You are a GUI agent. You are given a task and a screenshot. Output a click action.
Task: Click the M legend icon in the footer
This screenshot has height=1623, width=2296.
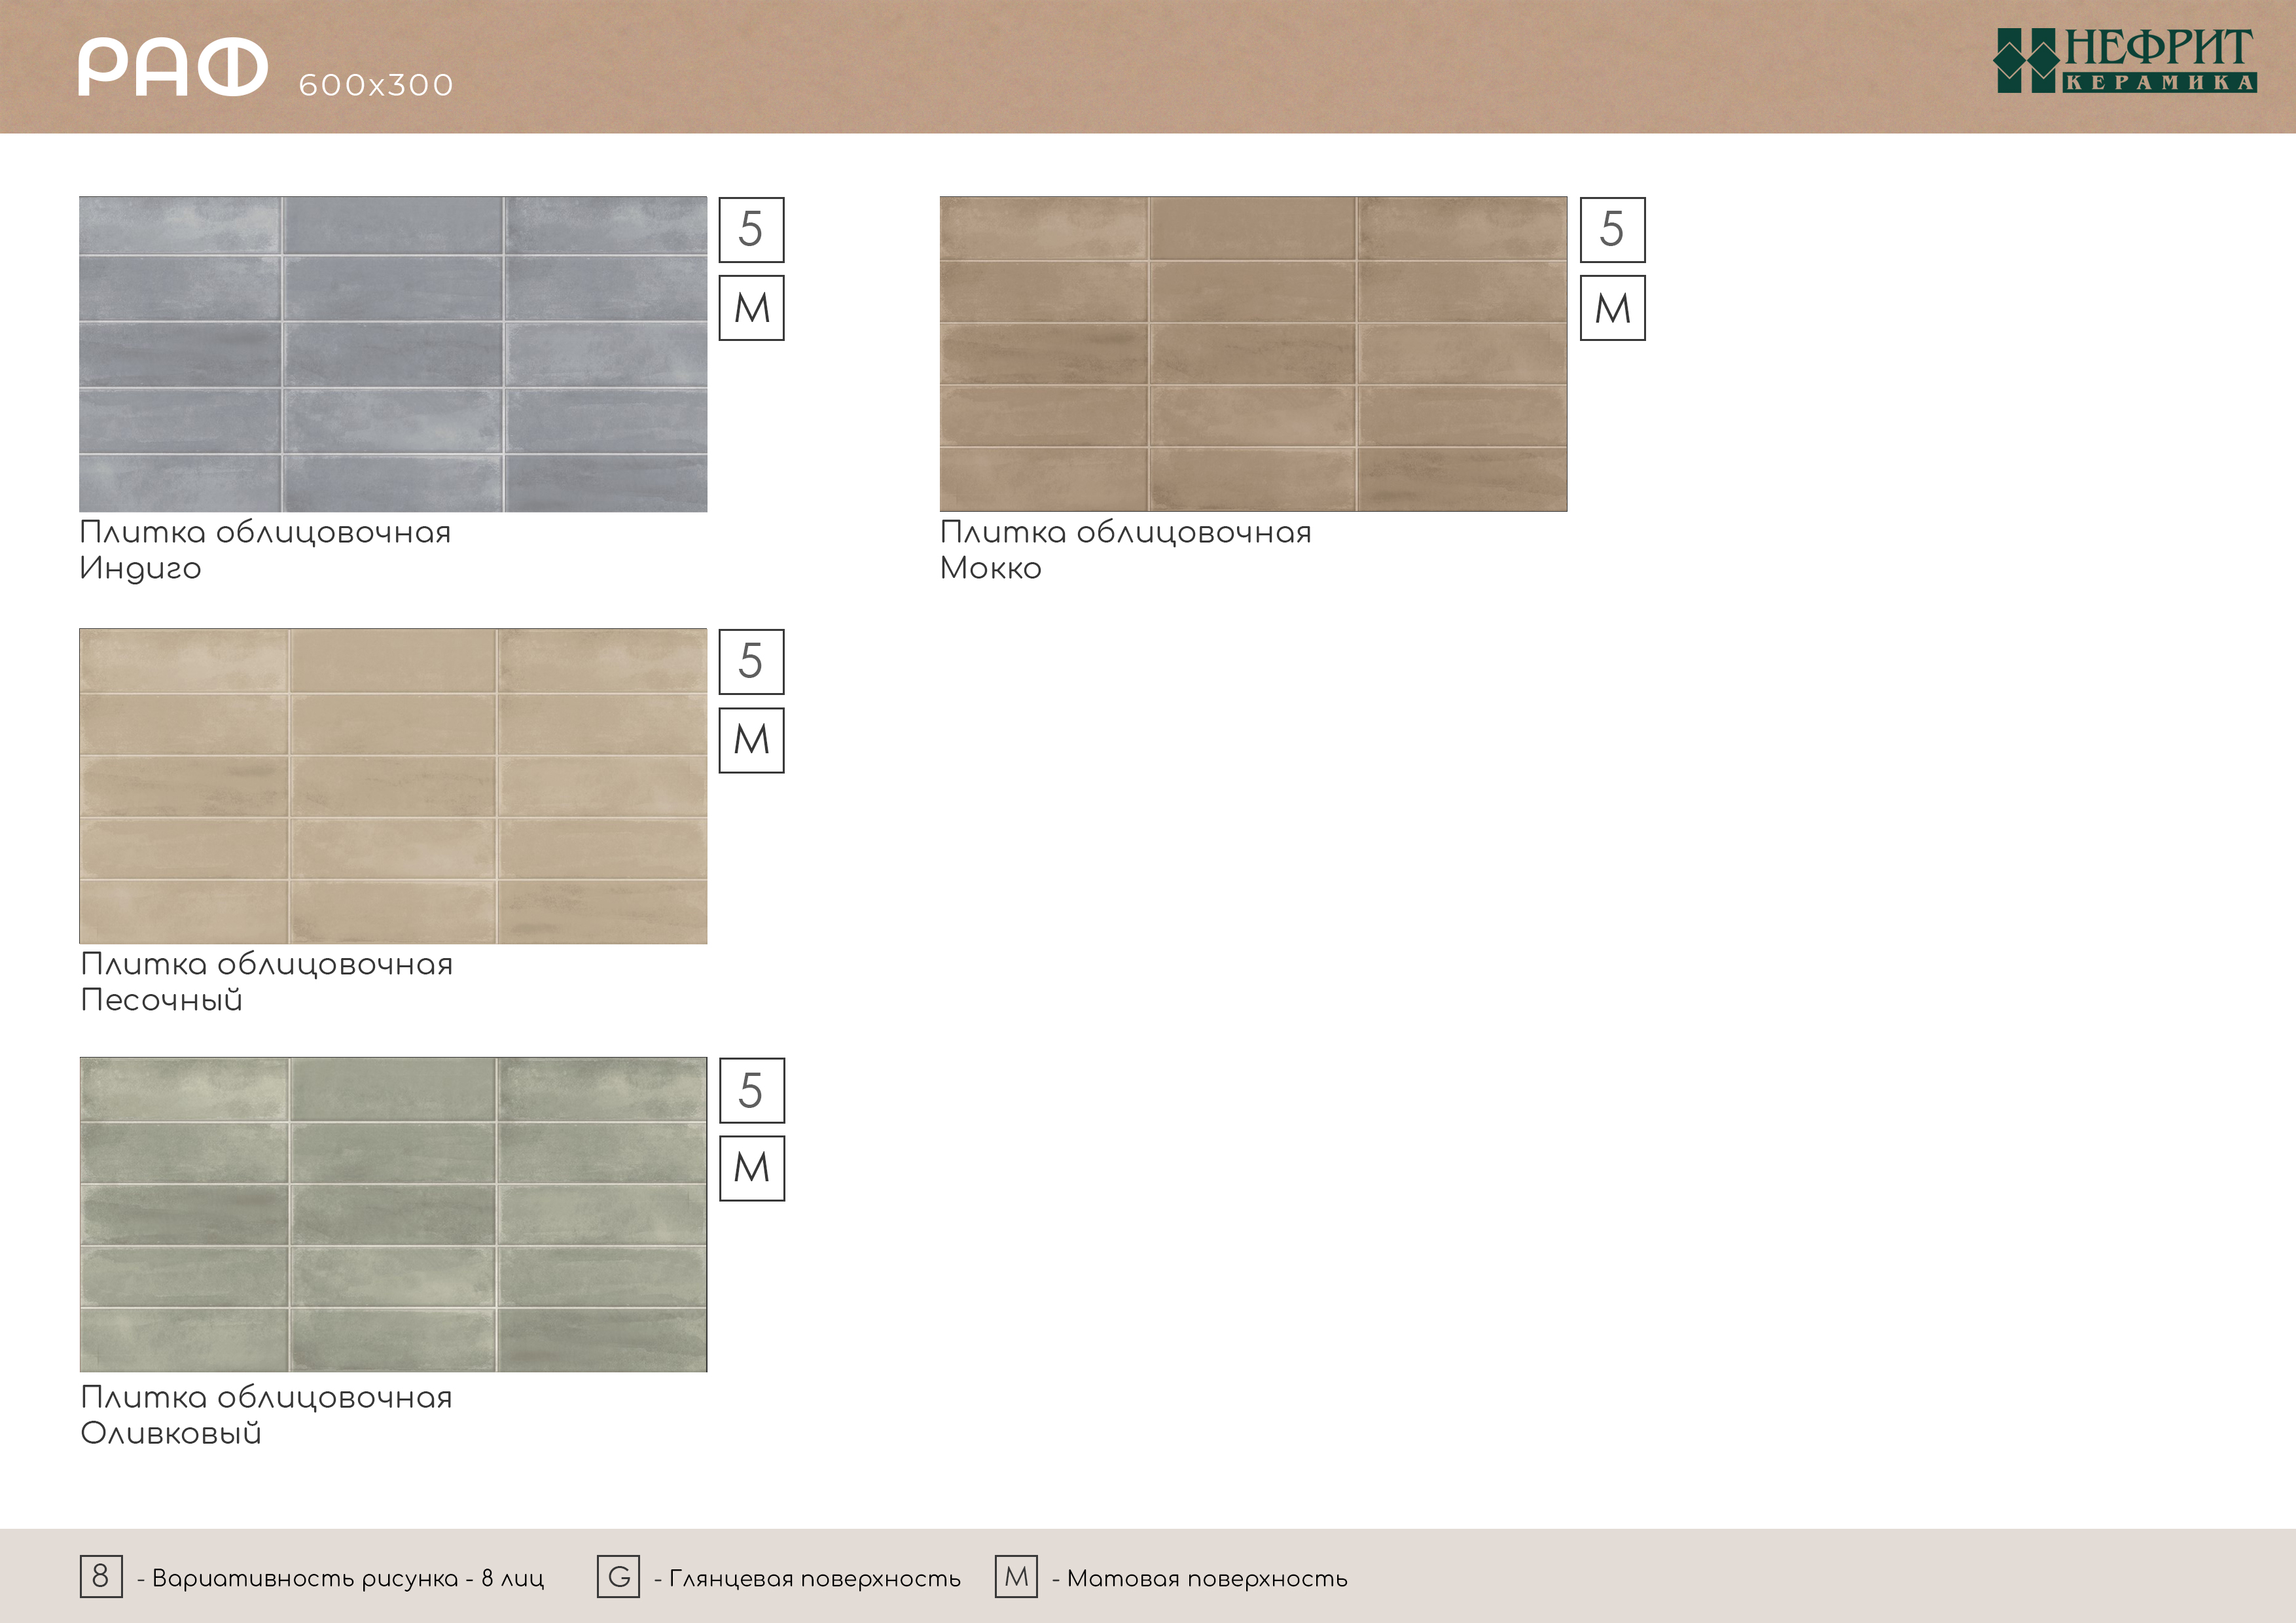tap(1016, 1577)
